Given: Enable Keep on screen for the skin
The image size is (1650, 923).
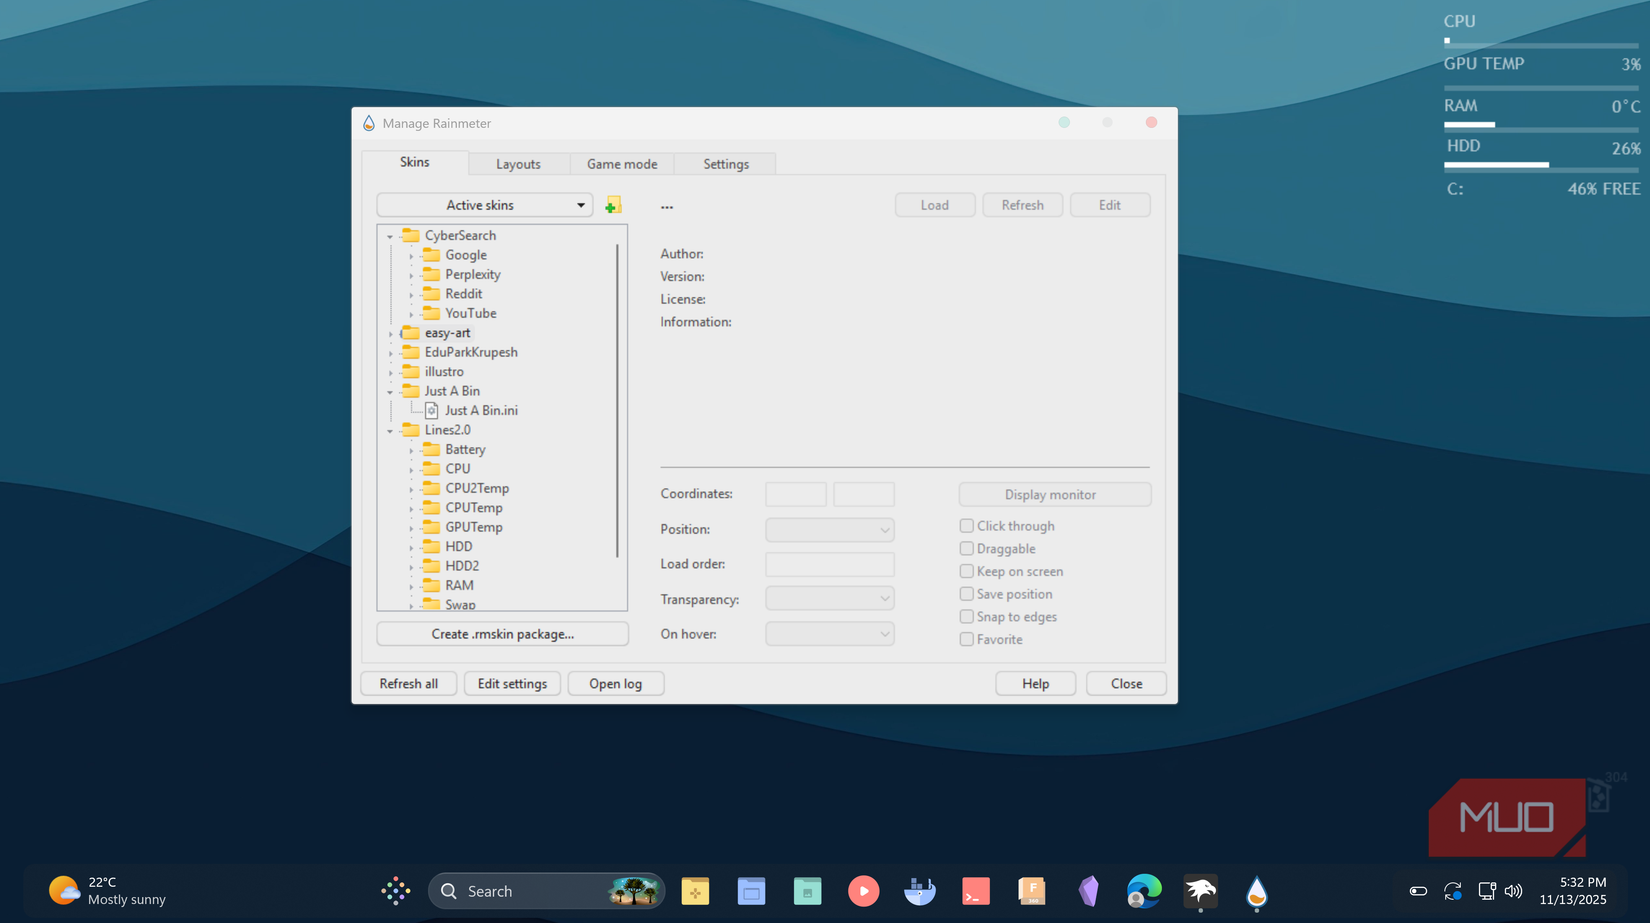Looking at the screenshot, I should point(967,571).
